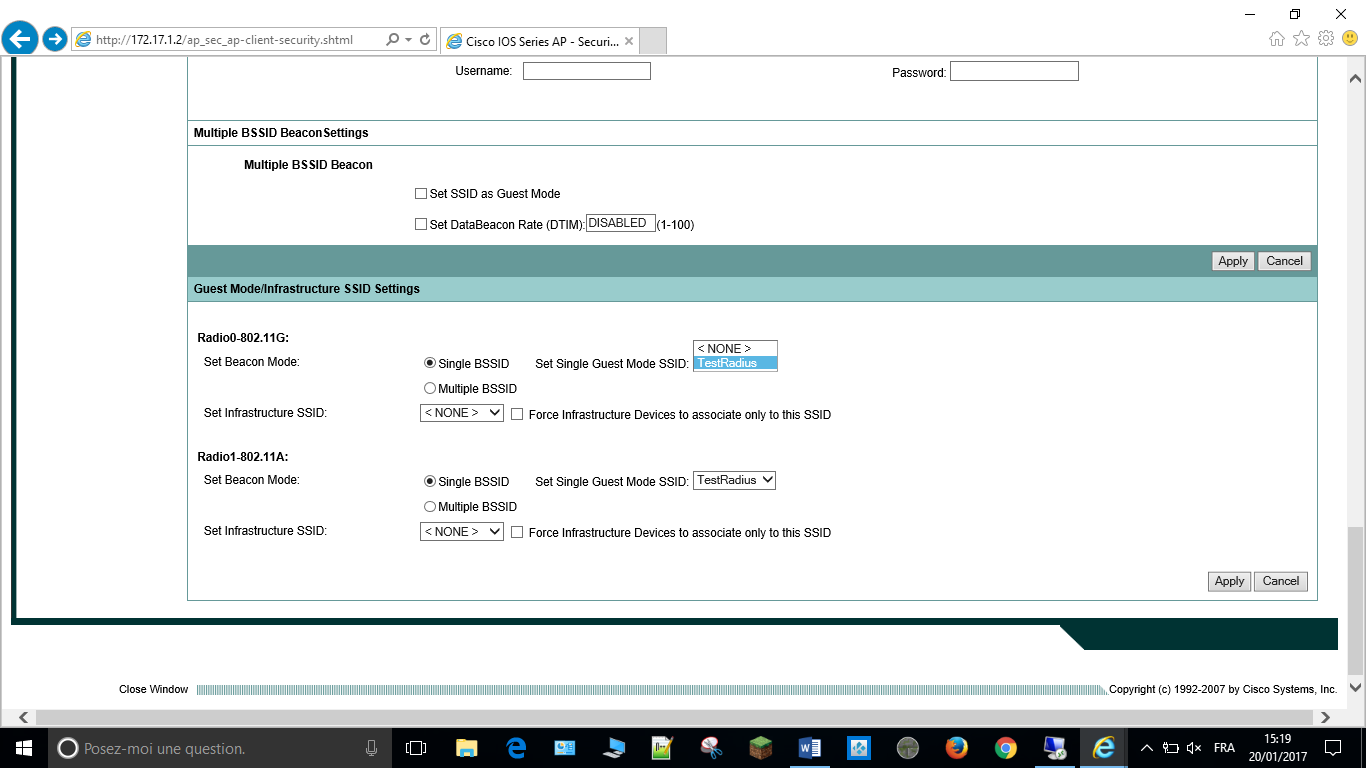Screen dimensions: 1366x768
Task: Check the Set DataBeacon Rate (DTIM) box
Action: click(x=421, y=225)
